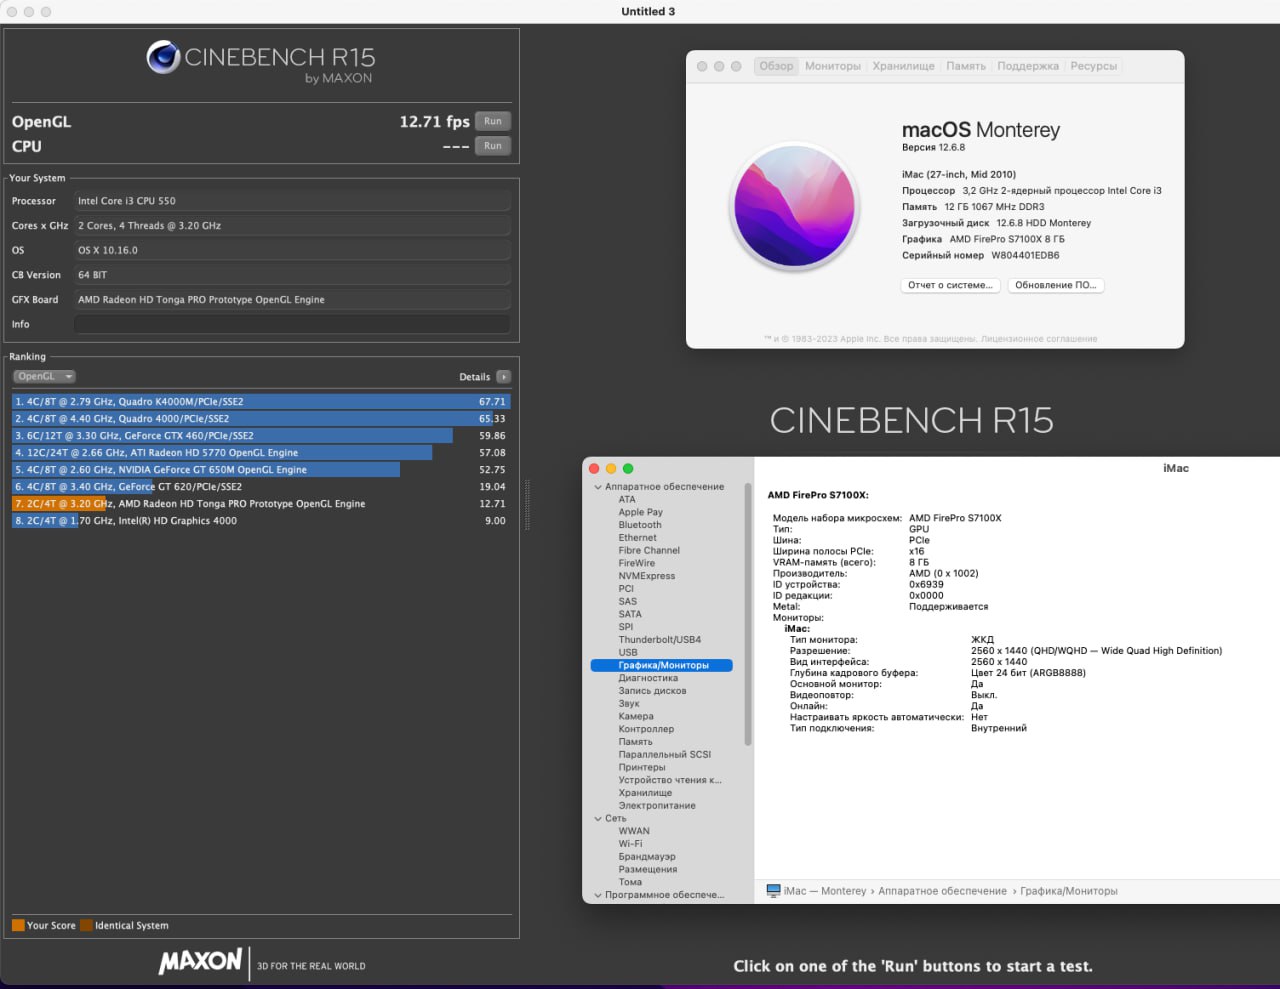Select USB in sidebar
This screenshot has width=1280, height=989.
[628, 652]
